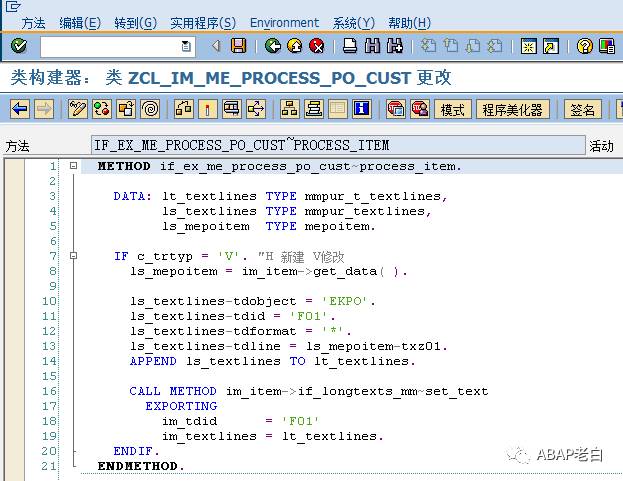The image size is (623, 481).
Task: Toggle Display/Change pencil icon
Action: 77,109
